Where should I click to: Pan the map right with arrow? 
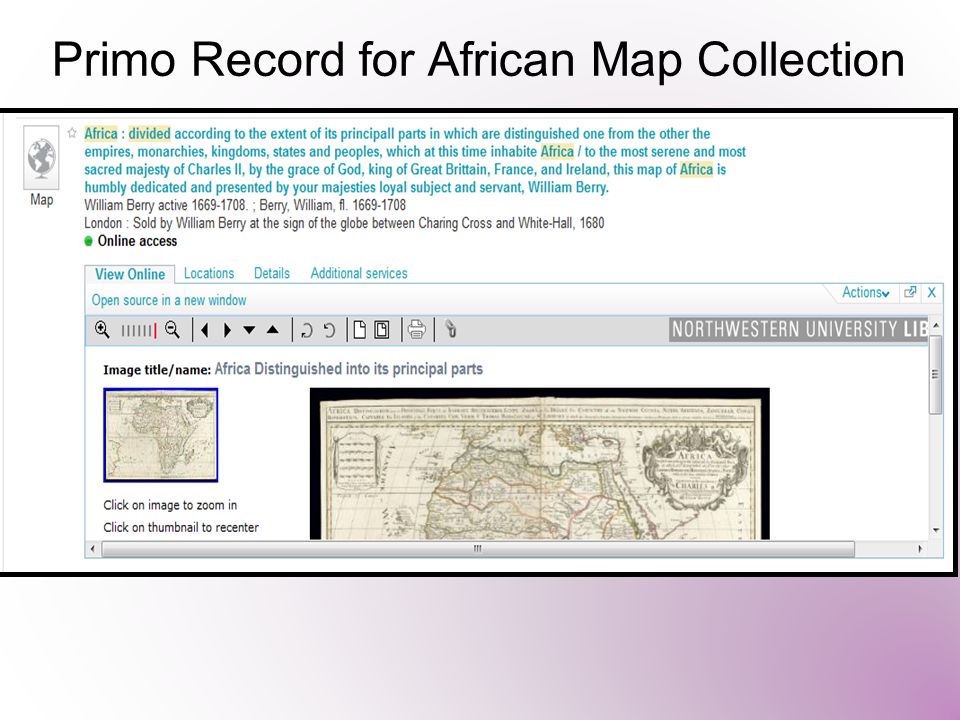coord(227,330)
